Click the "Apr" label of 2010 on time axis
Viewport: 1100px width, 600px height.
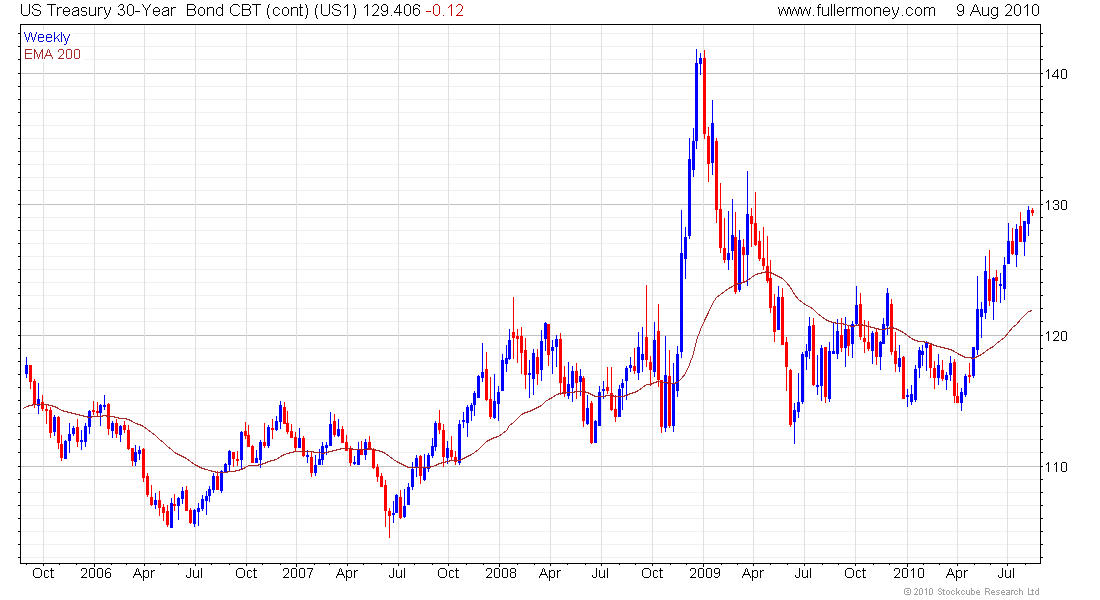(957, 573)
